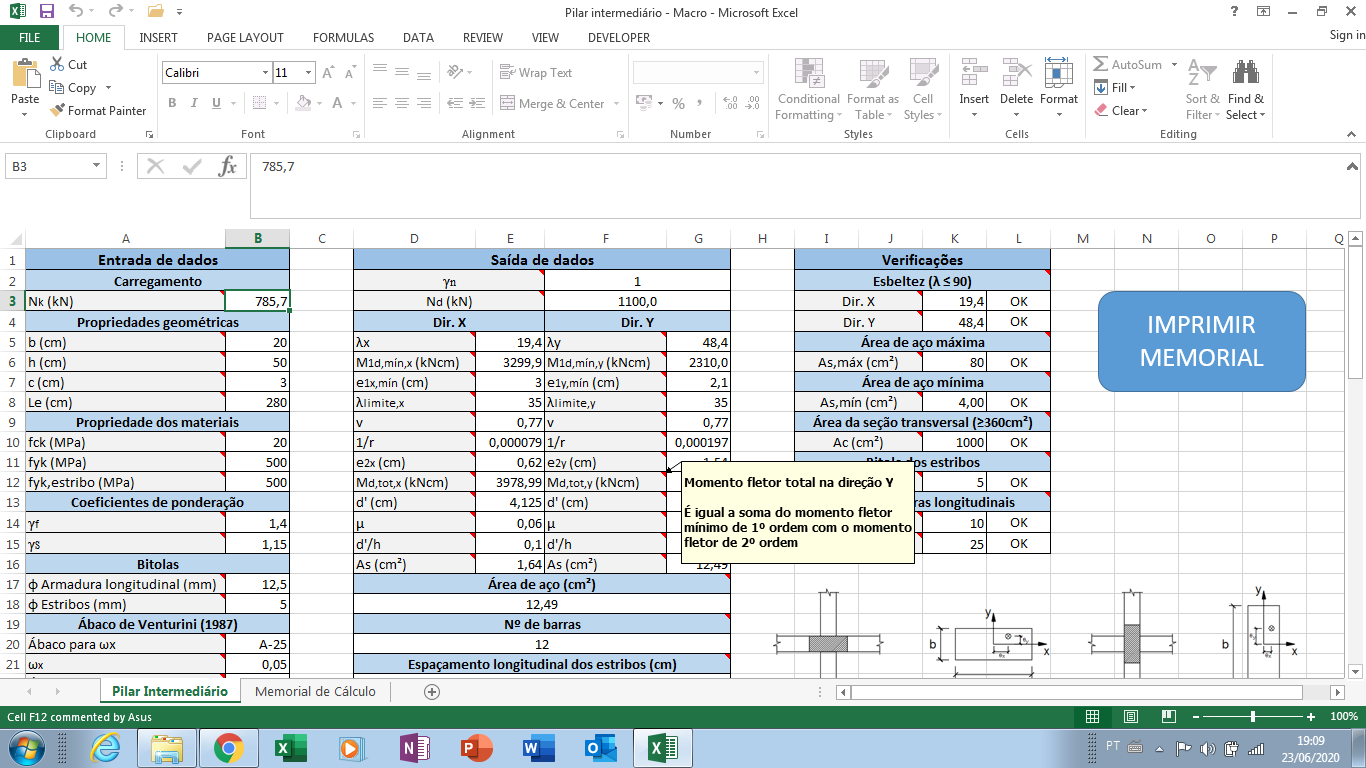Add a new sheet with plus button
The width and height of the screenshot is (1366, 768).
[432, 691]
